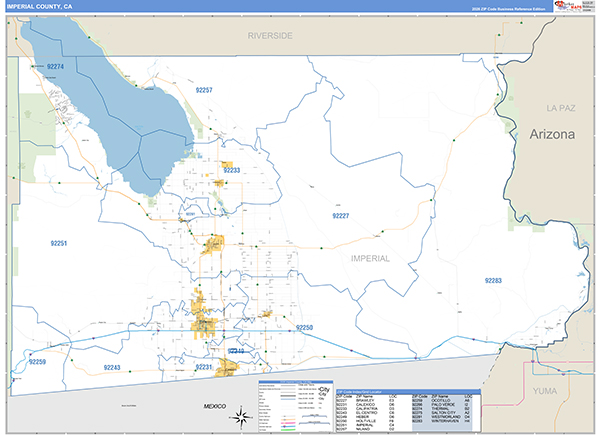Select ZIP code 92227 label

tap(341, 215)
